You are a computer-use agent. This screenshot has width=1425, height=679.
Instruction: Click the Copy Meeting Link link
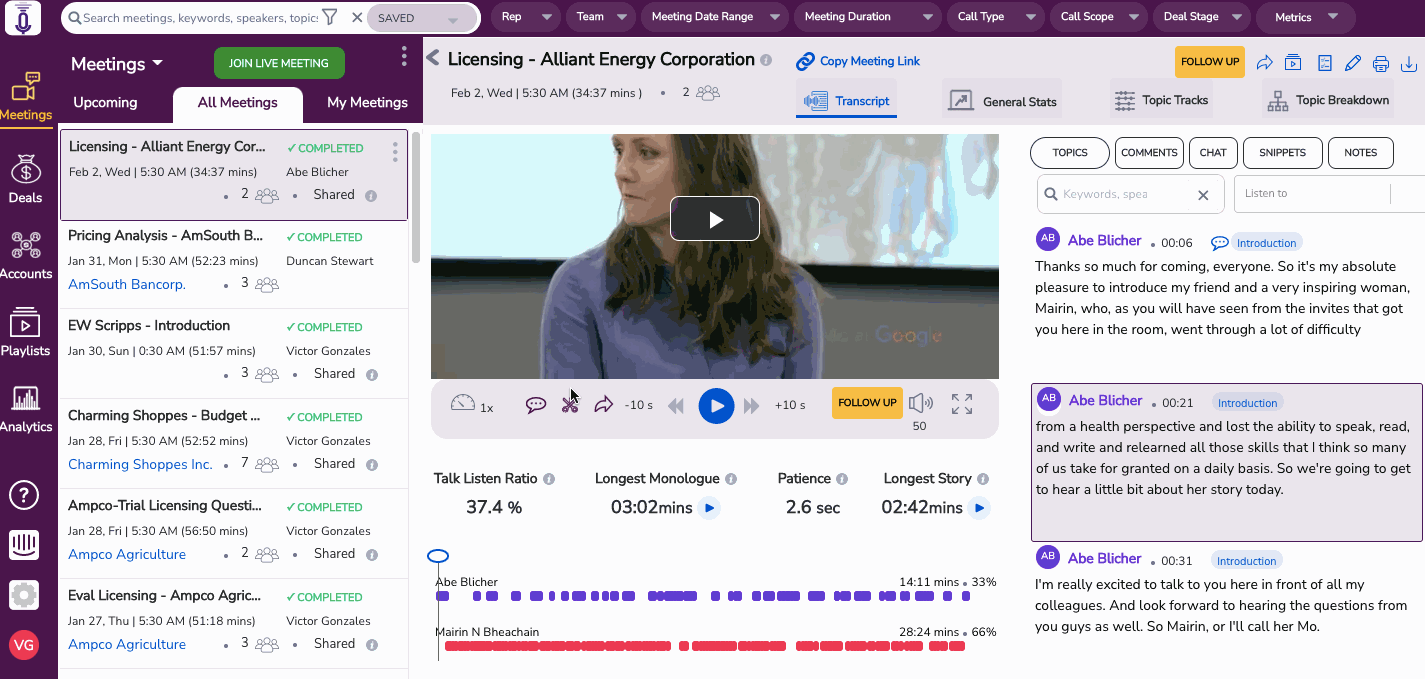(858, 61)
